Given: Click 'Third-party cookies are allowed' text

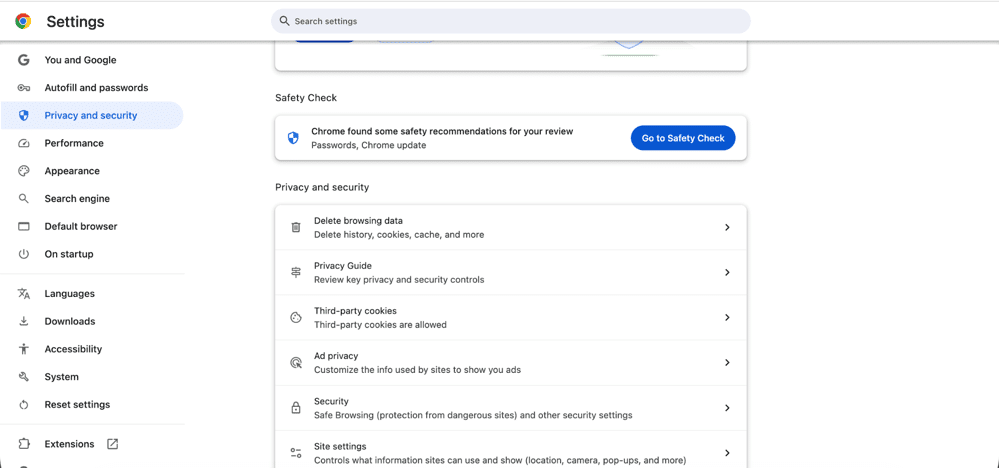Looking at the screenshot, I should [x=380, y=325].
